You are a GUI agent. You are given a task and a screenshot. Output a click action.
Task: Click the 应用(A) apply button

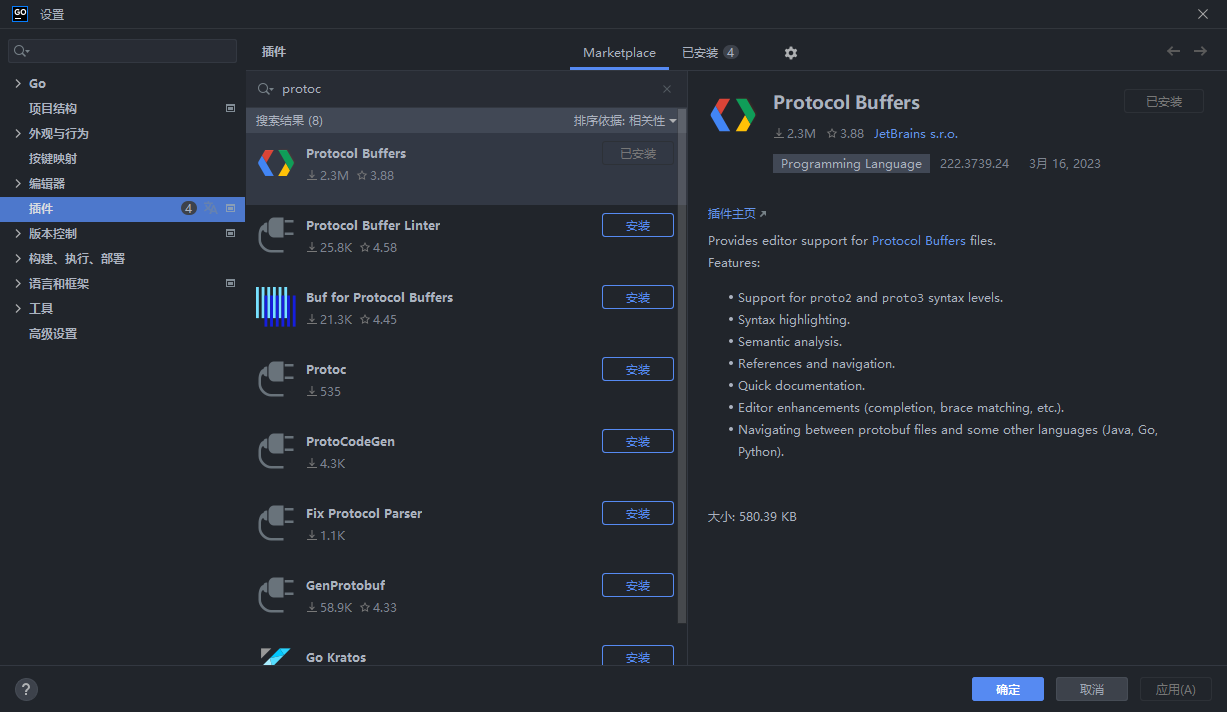[x=1176, y=689]
